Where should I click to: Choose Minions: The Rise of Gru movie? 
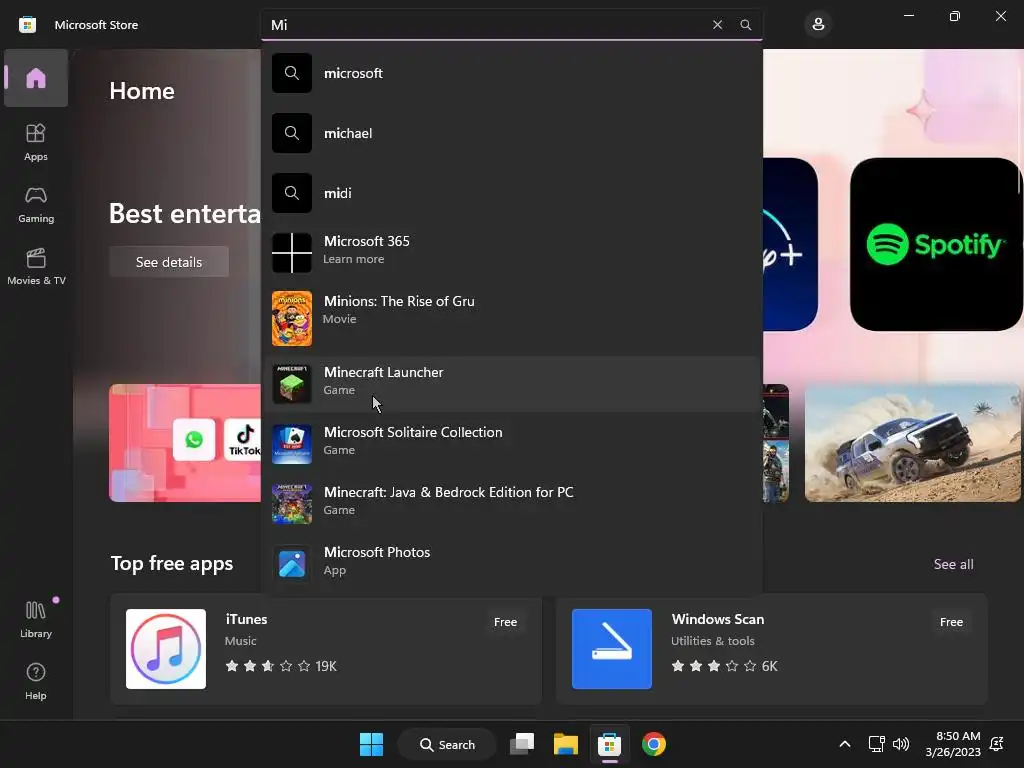[511, 318]
